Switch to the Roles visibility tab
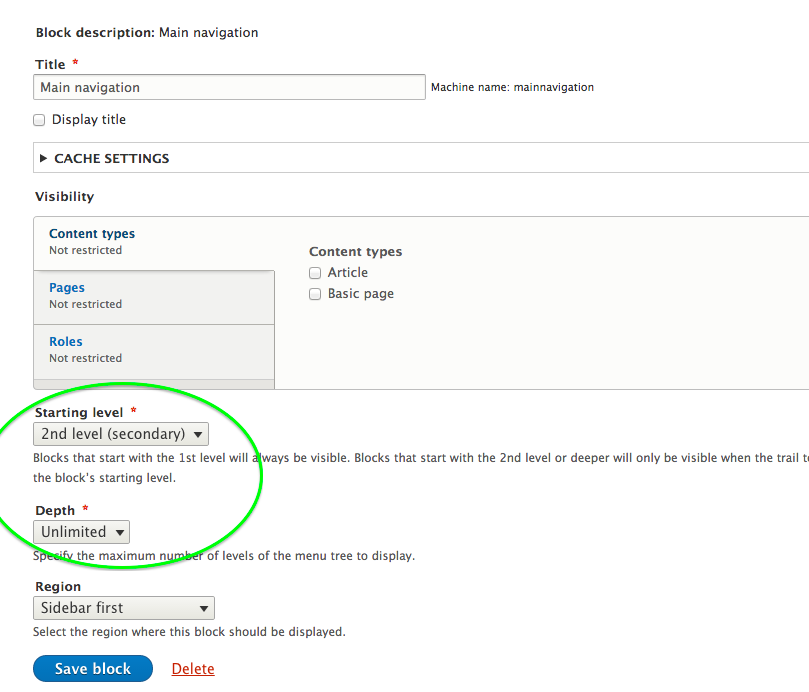Viewport: 809px width, 692px height. [66, 342]
